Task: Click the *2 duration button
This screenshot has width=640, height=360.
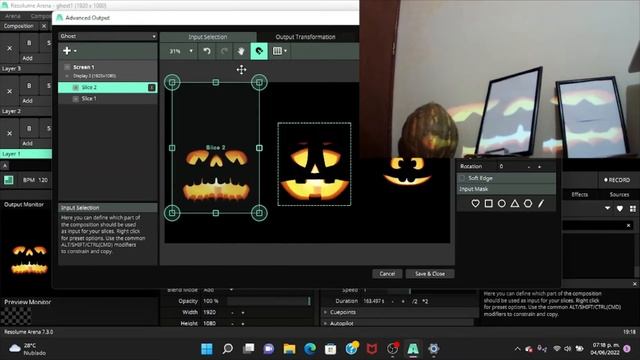Action: point(425,301)
